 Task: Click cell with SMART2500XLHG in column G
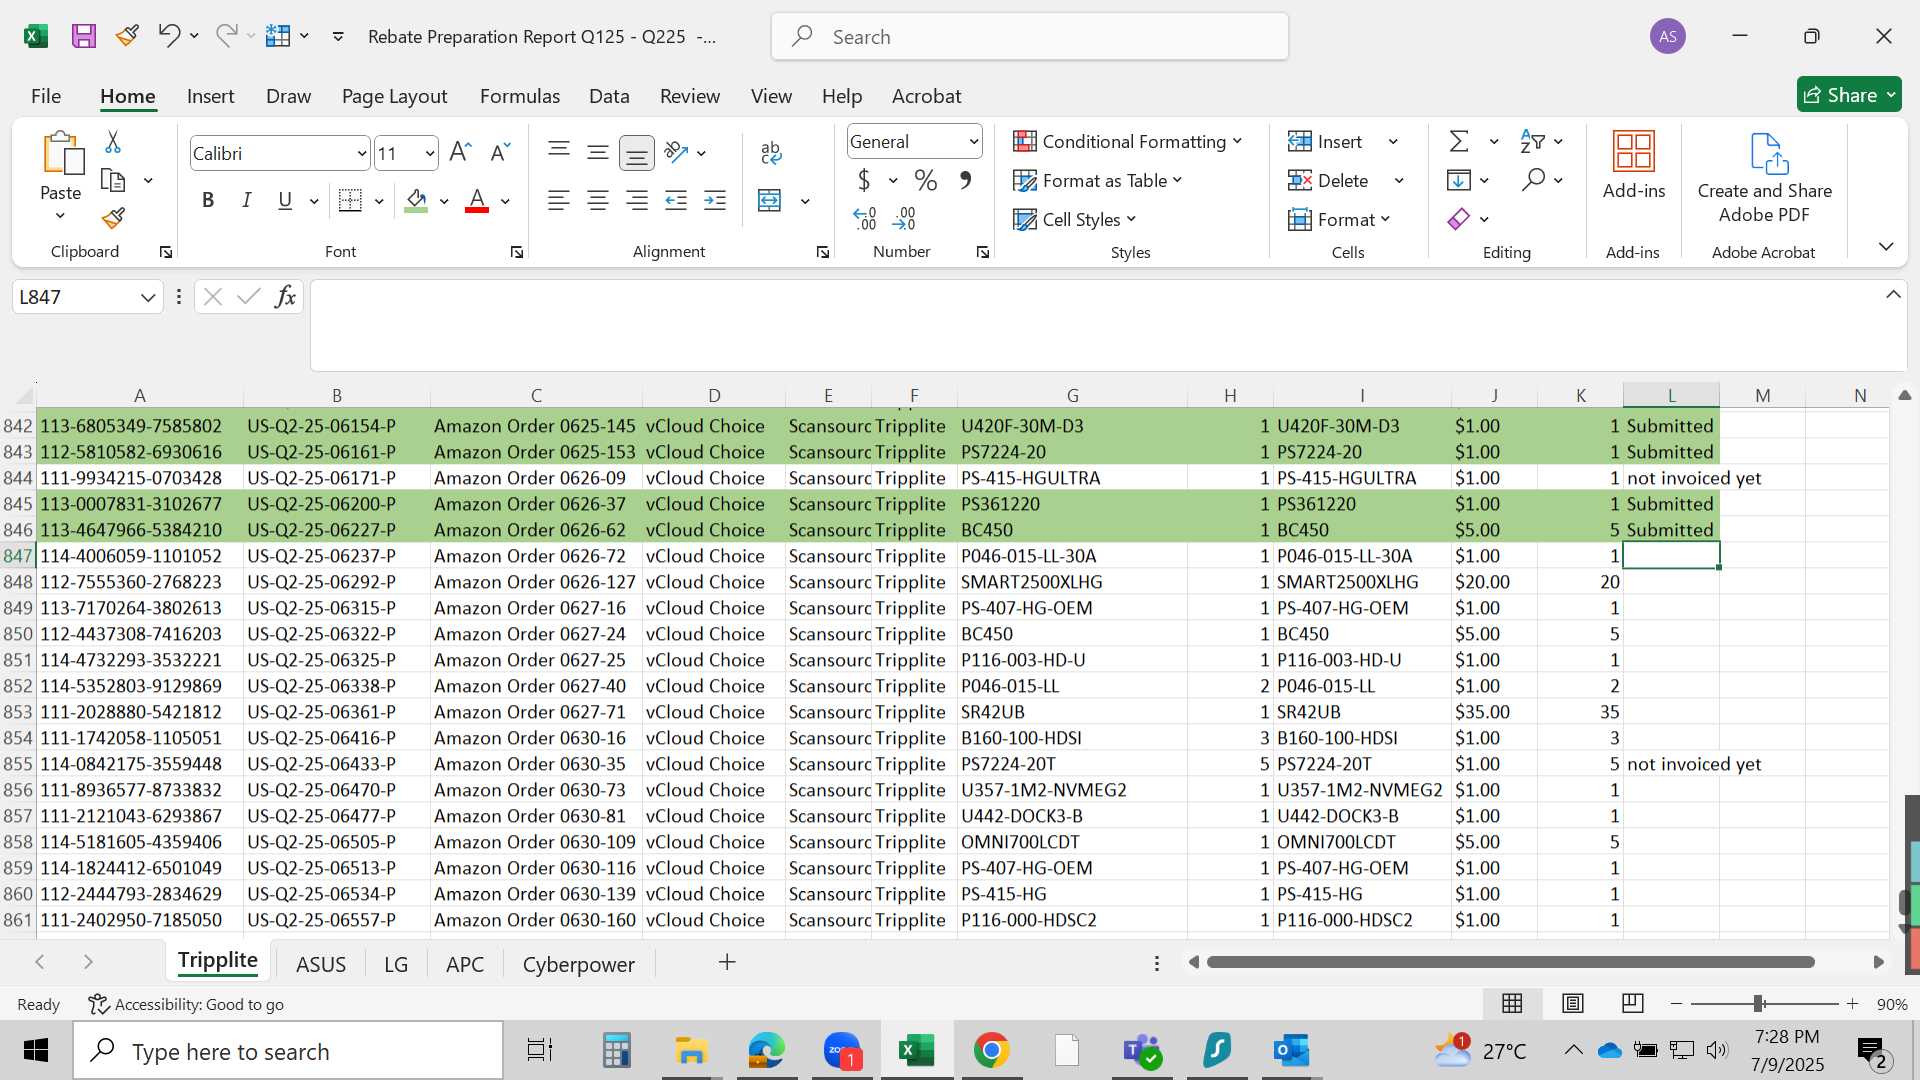pyautogui.click(x=1072, y=582)
